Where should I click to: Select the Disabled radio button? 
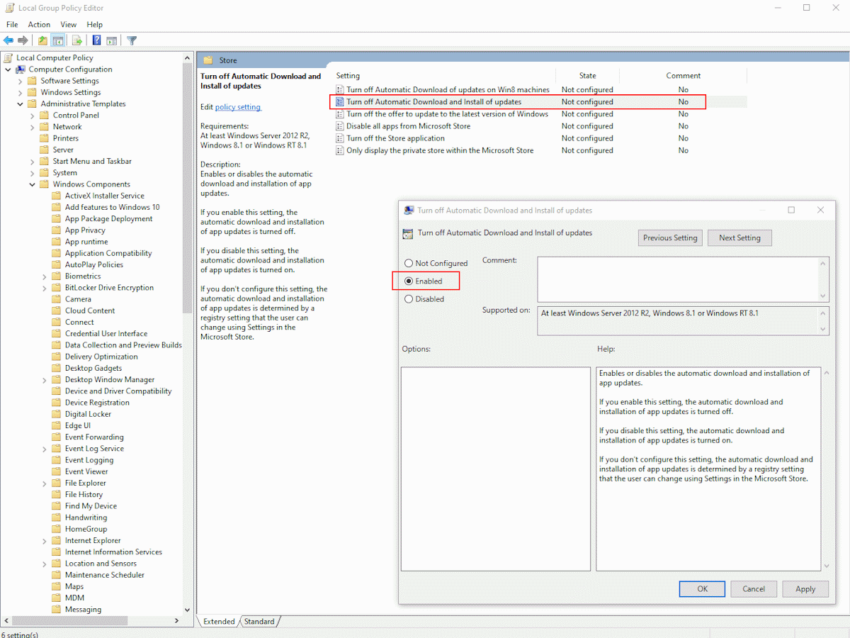coord(408,301)
